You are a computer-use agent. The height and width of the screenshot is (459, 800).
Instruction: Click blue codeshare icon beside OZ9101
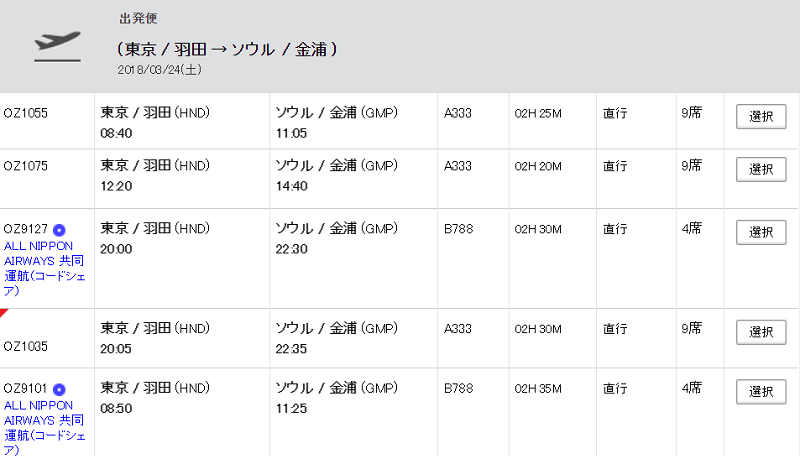click(x=59, y=390)
